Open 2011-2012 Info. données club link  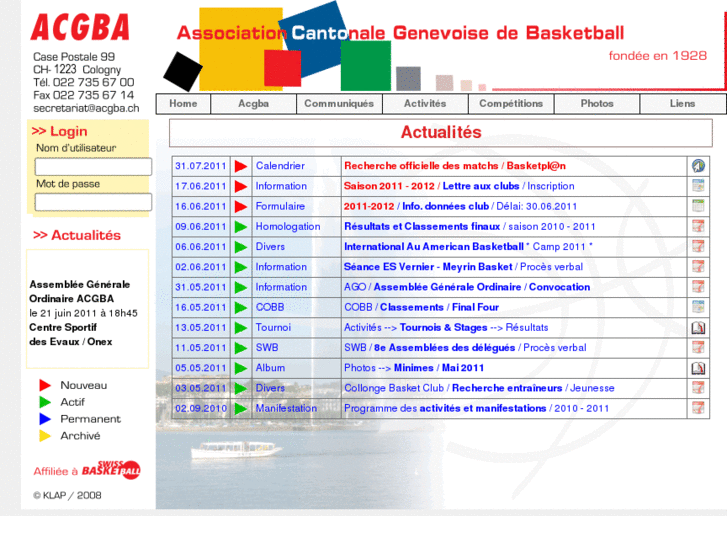click(x=460, y=206)
